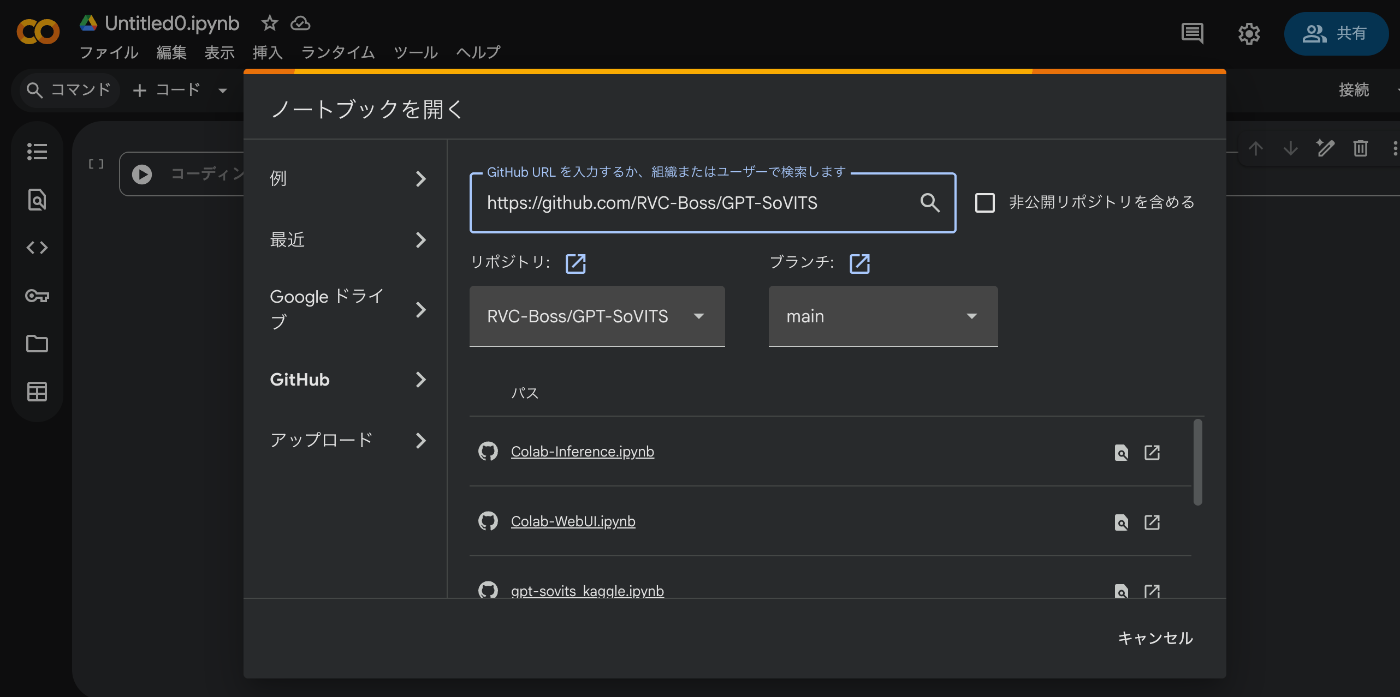Preview Colab-WebUI.ipynb file icon
Image resolution: width=1400 pixels, height=697 pixels.
point(1122,522)
